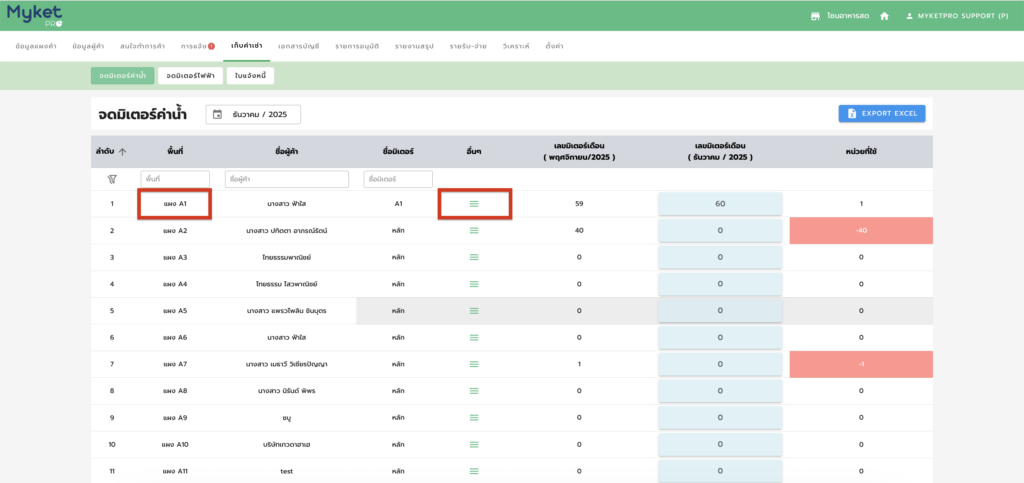Click the December meter field for แผง A1
This screenshot has height=483, width=1024.
tap(719, 203)
